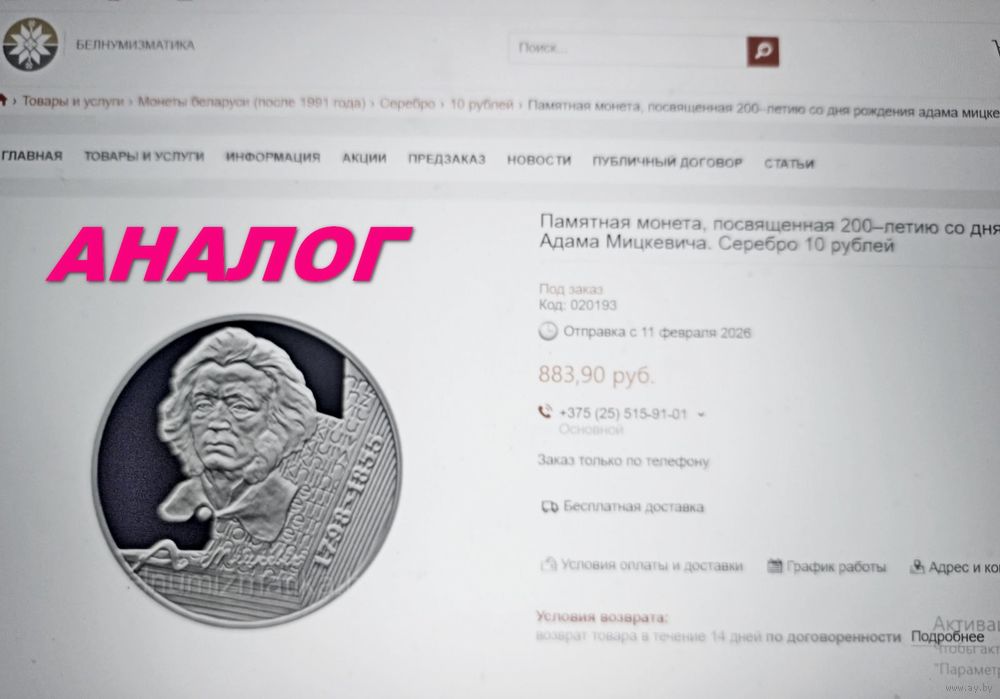Click the Mickiewicz coin image
Image resolution: width=1000 pixels, height=699 pixels.
(x=247, y=471)
